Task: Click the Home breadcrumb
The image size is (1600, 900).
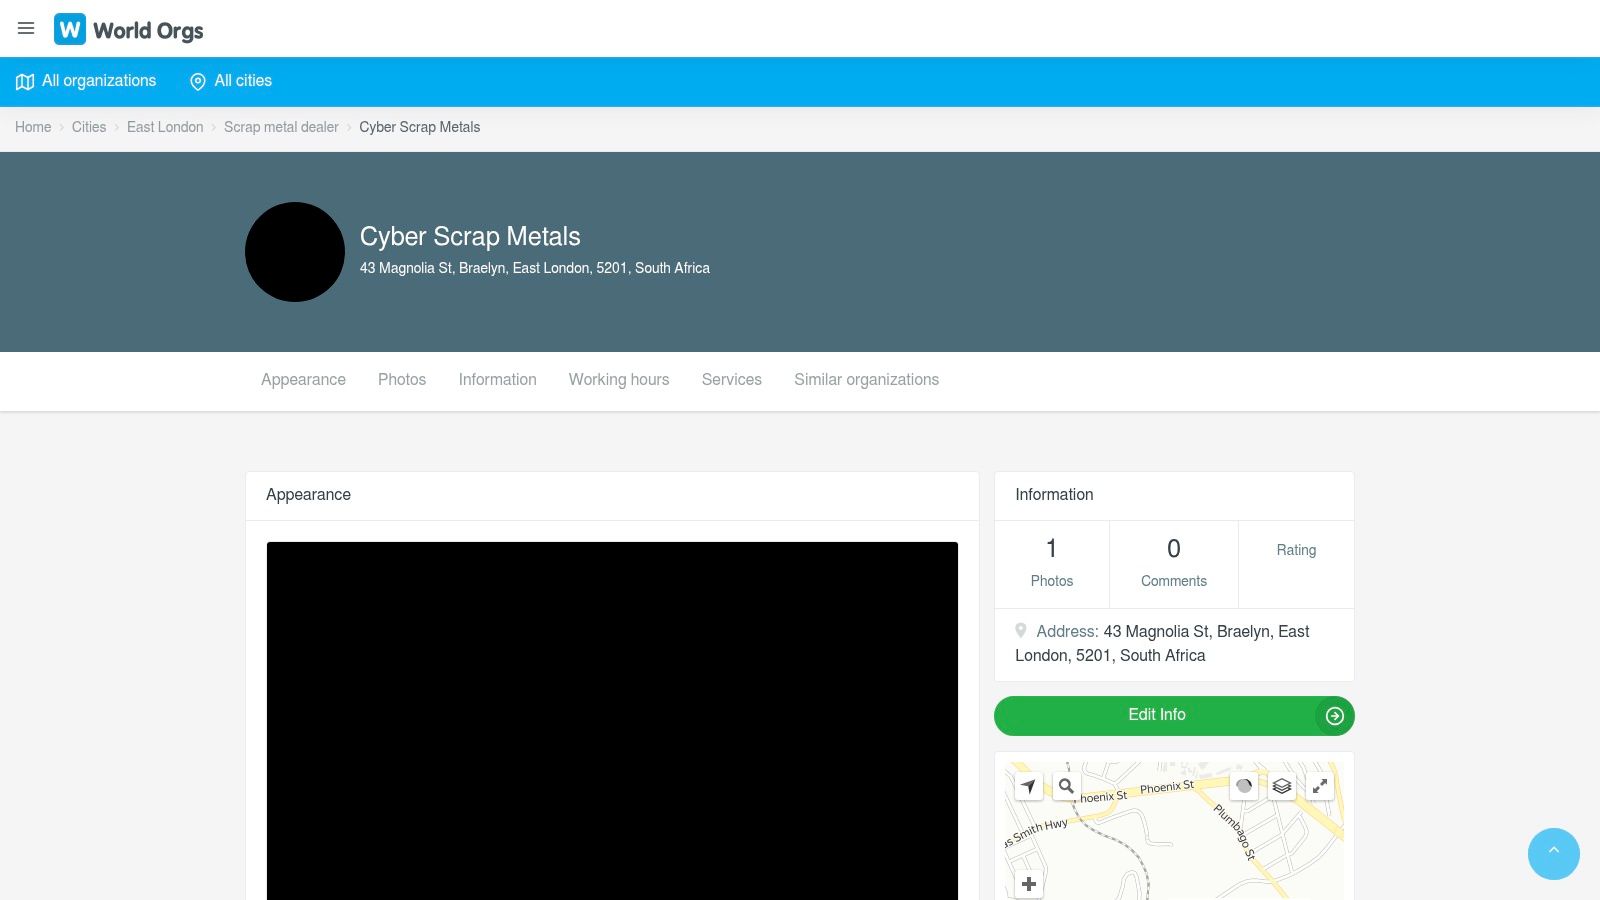Action: tap(33, 127)
